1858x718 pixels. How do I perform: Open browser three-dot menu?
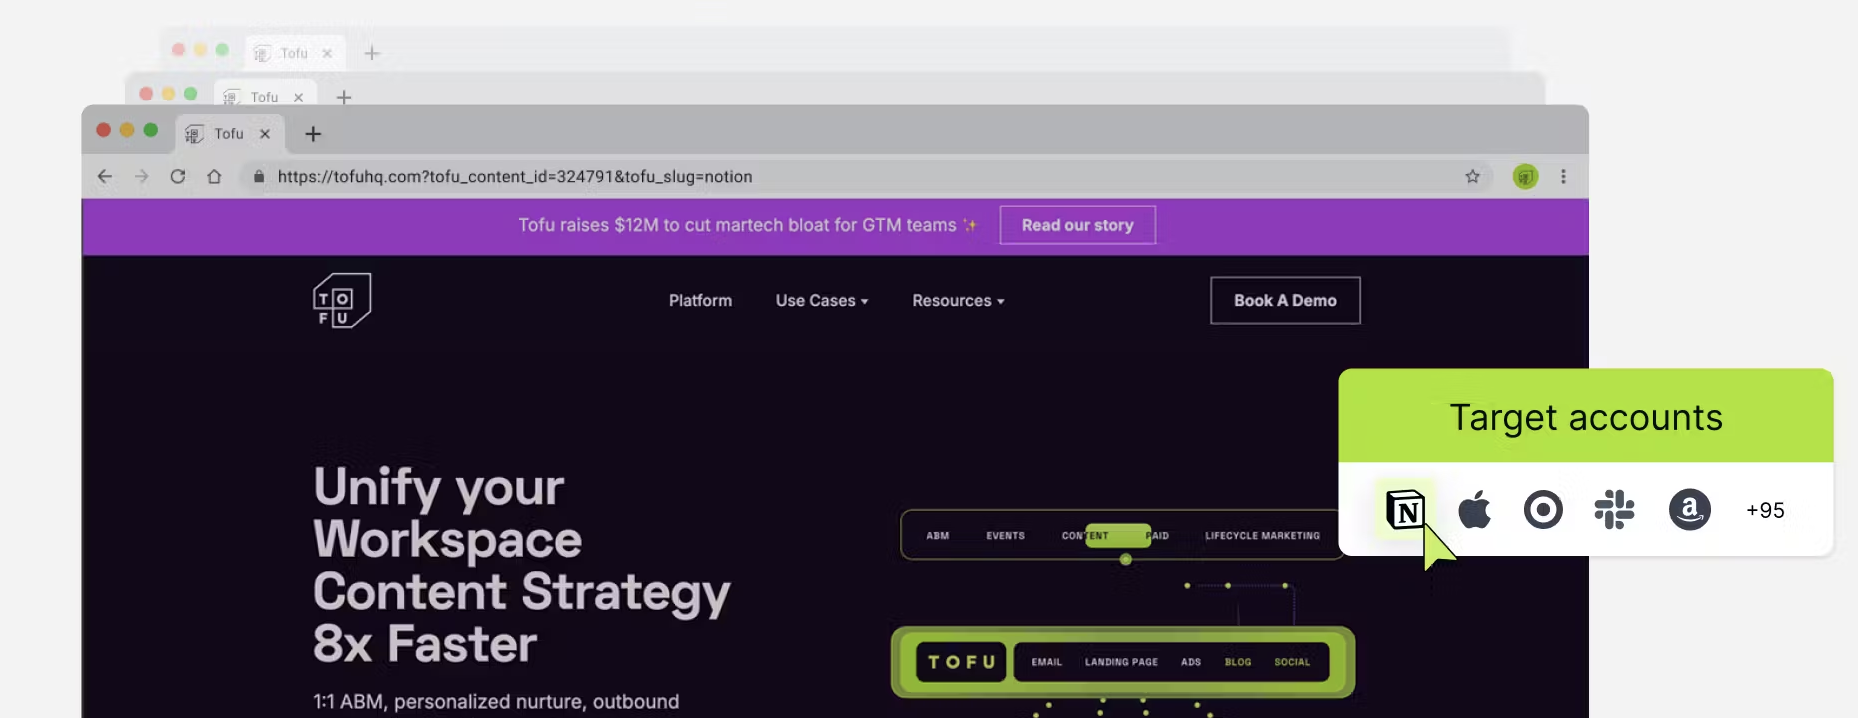click(1563, 176)
